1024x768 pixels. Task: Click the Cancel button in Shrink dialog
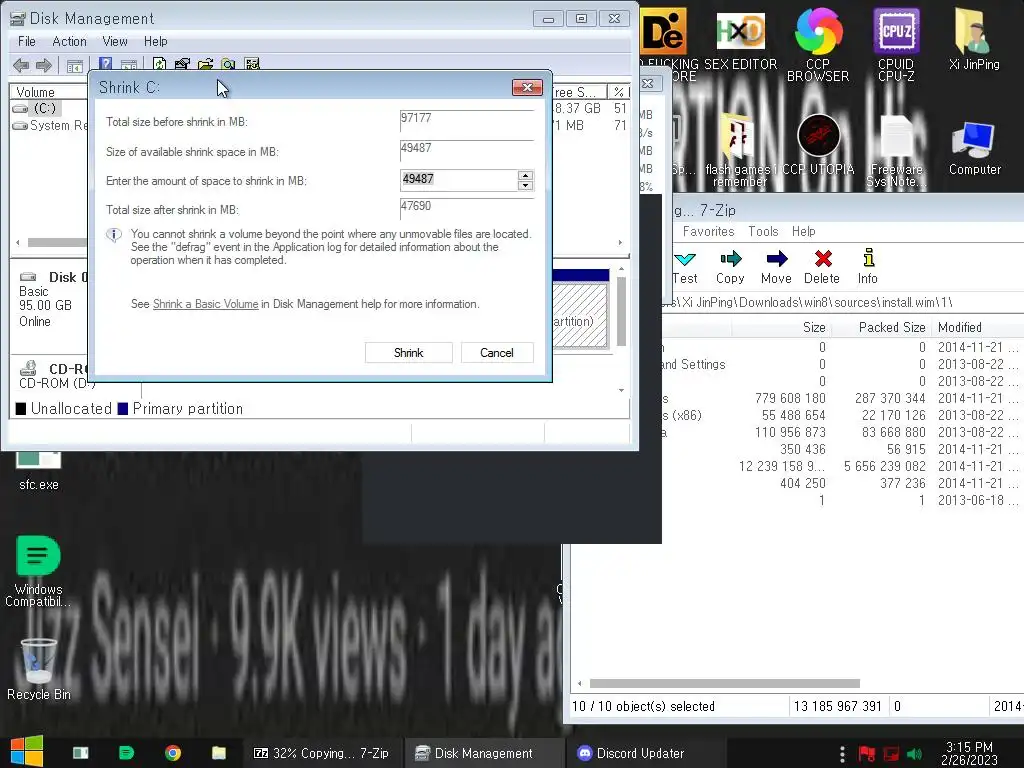pyautogui.click(x=497, y=353)
